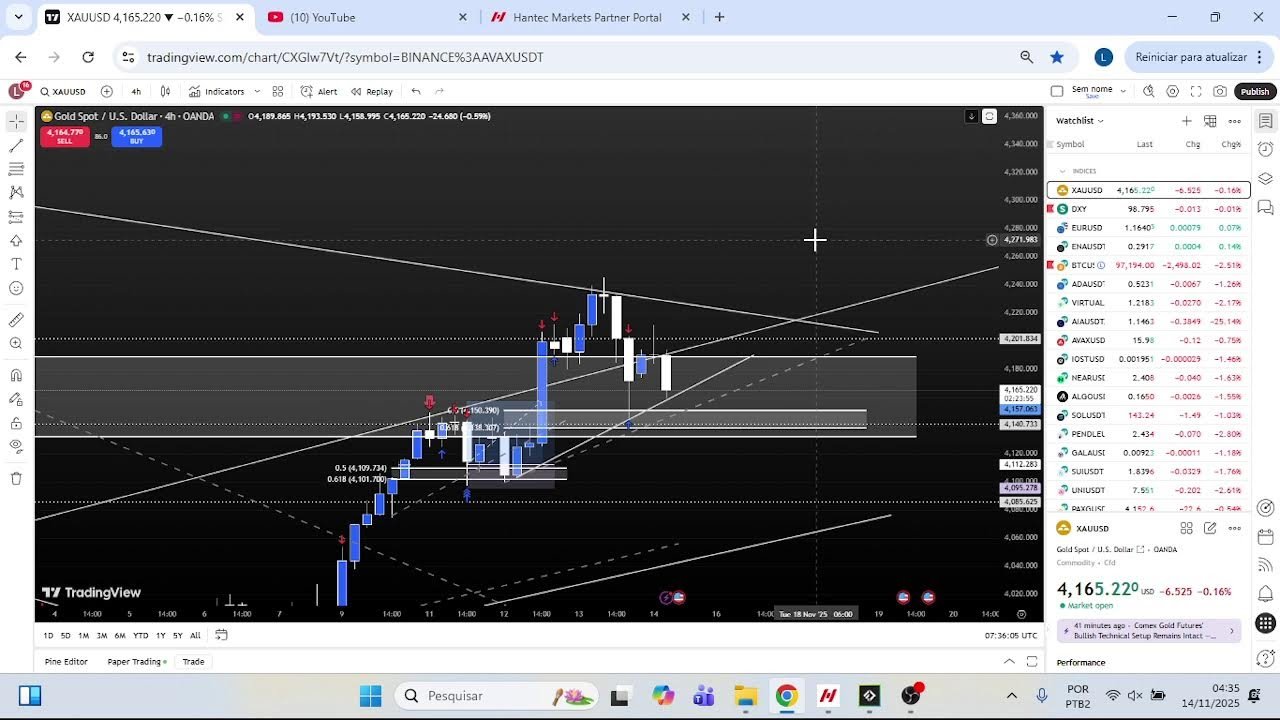This screenshot has width=1280, height=720.
Task: Open the Comex Gold Futures news item
Action: pyautogui.click(x=1148, y=631)
